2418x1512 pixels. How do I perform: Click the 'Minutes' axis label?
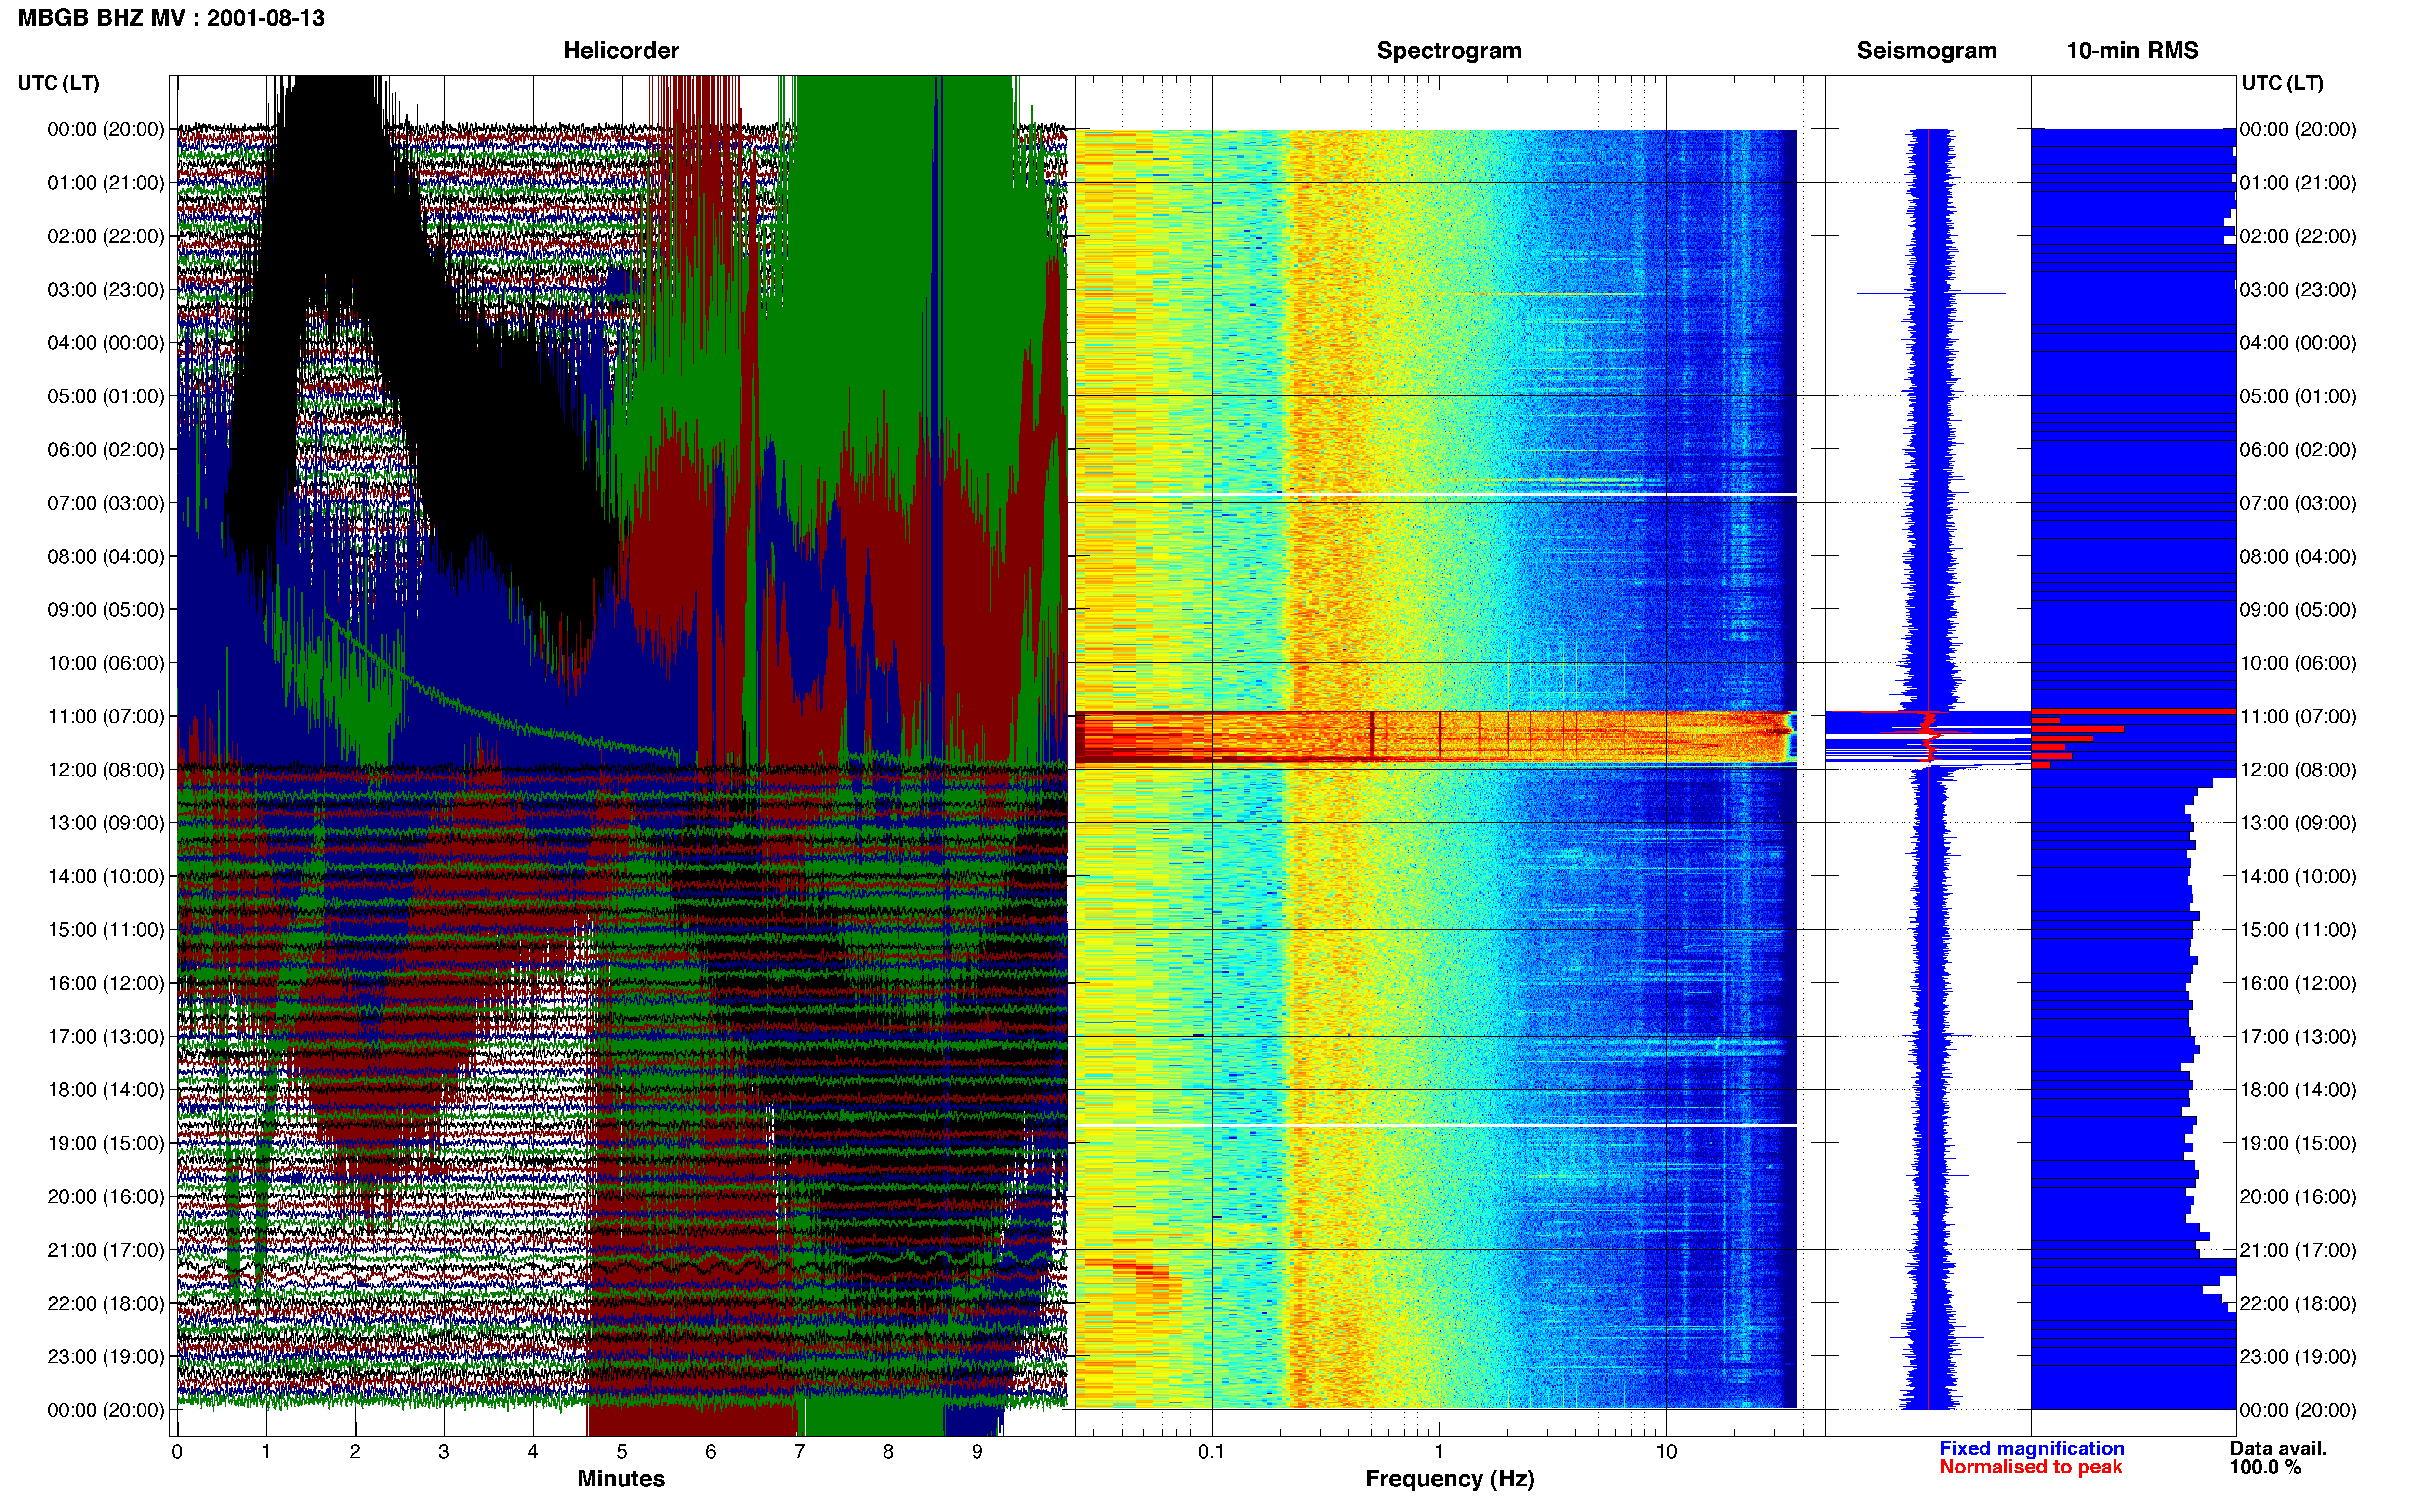tap(621, 1478)
